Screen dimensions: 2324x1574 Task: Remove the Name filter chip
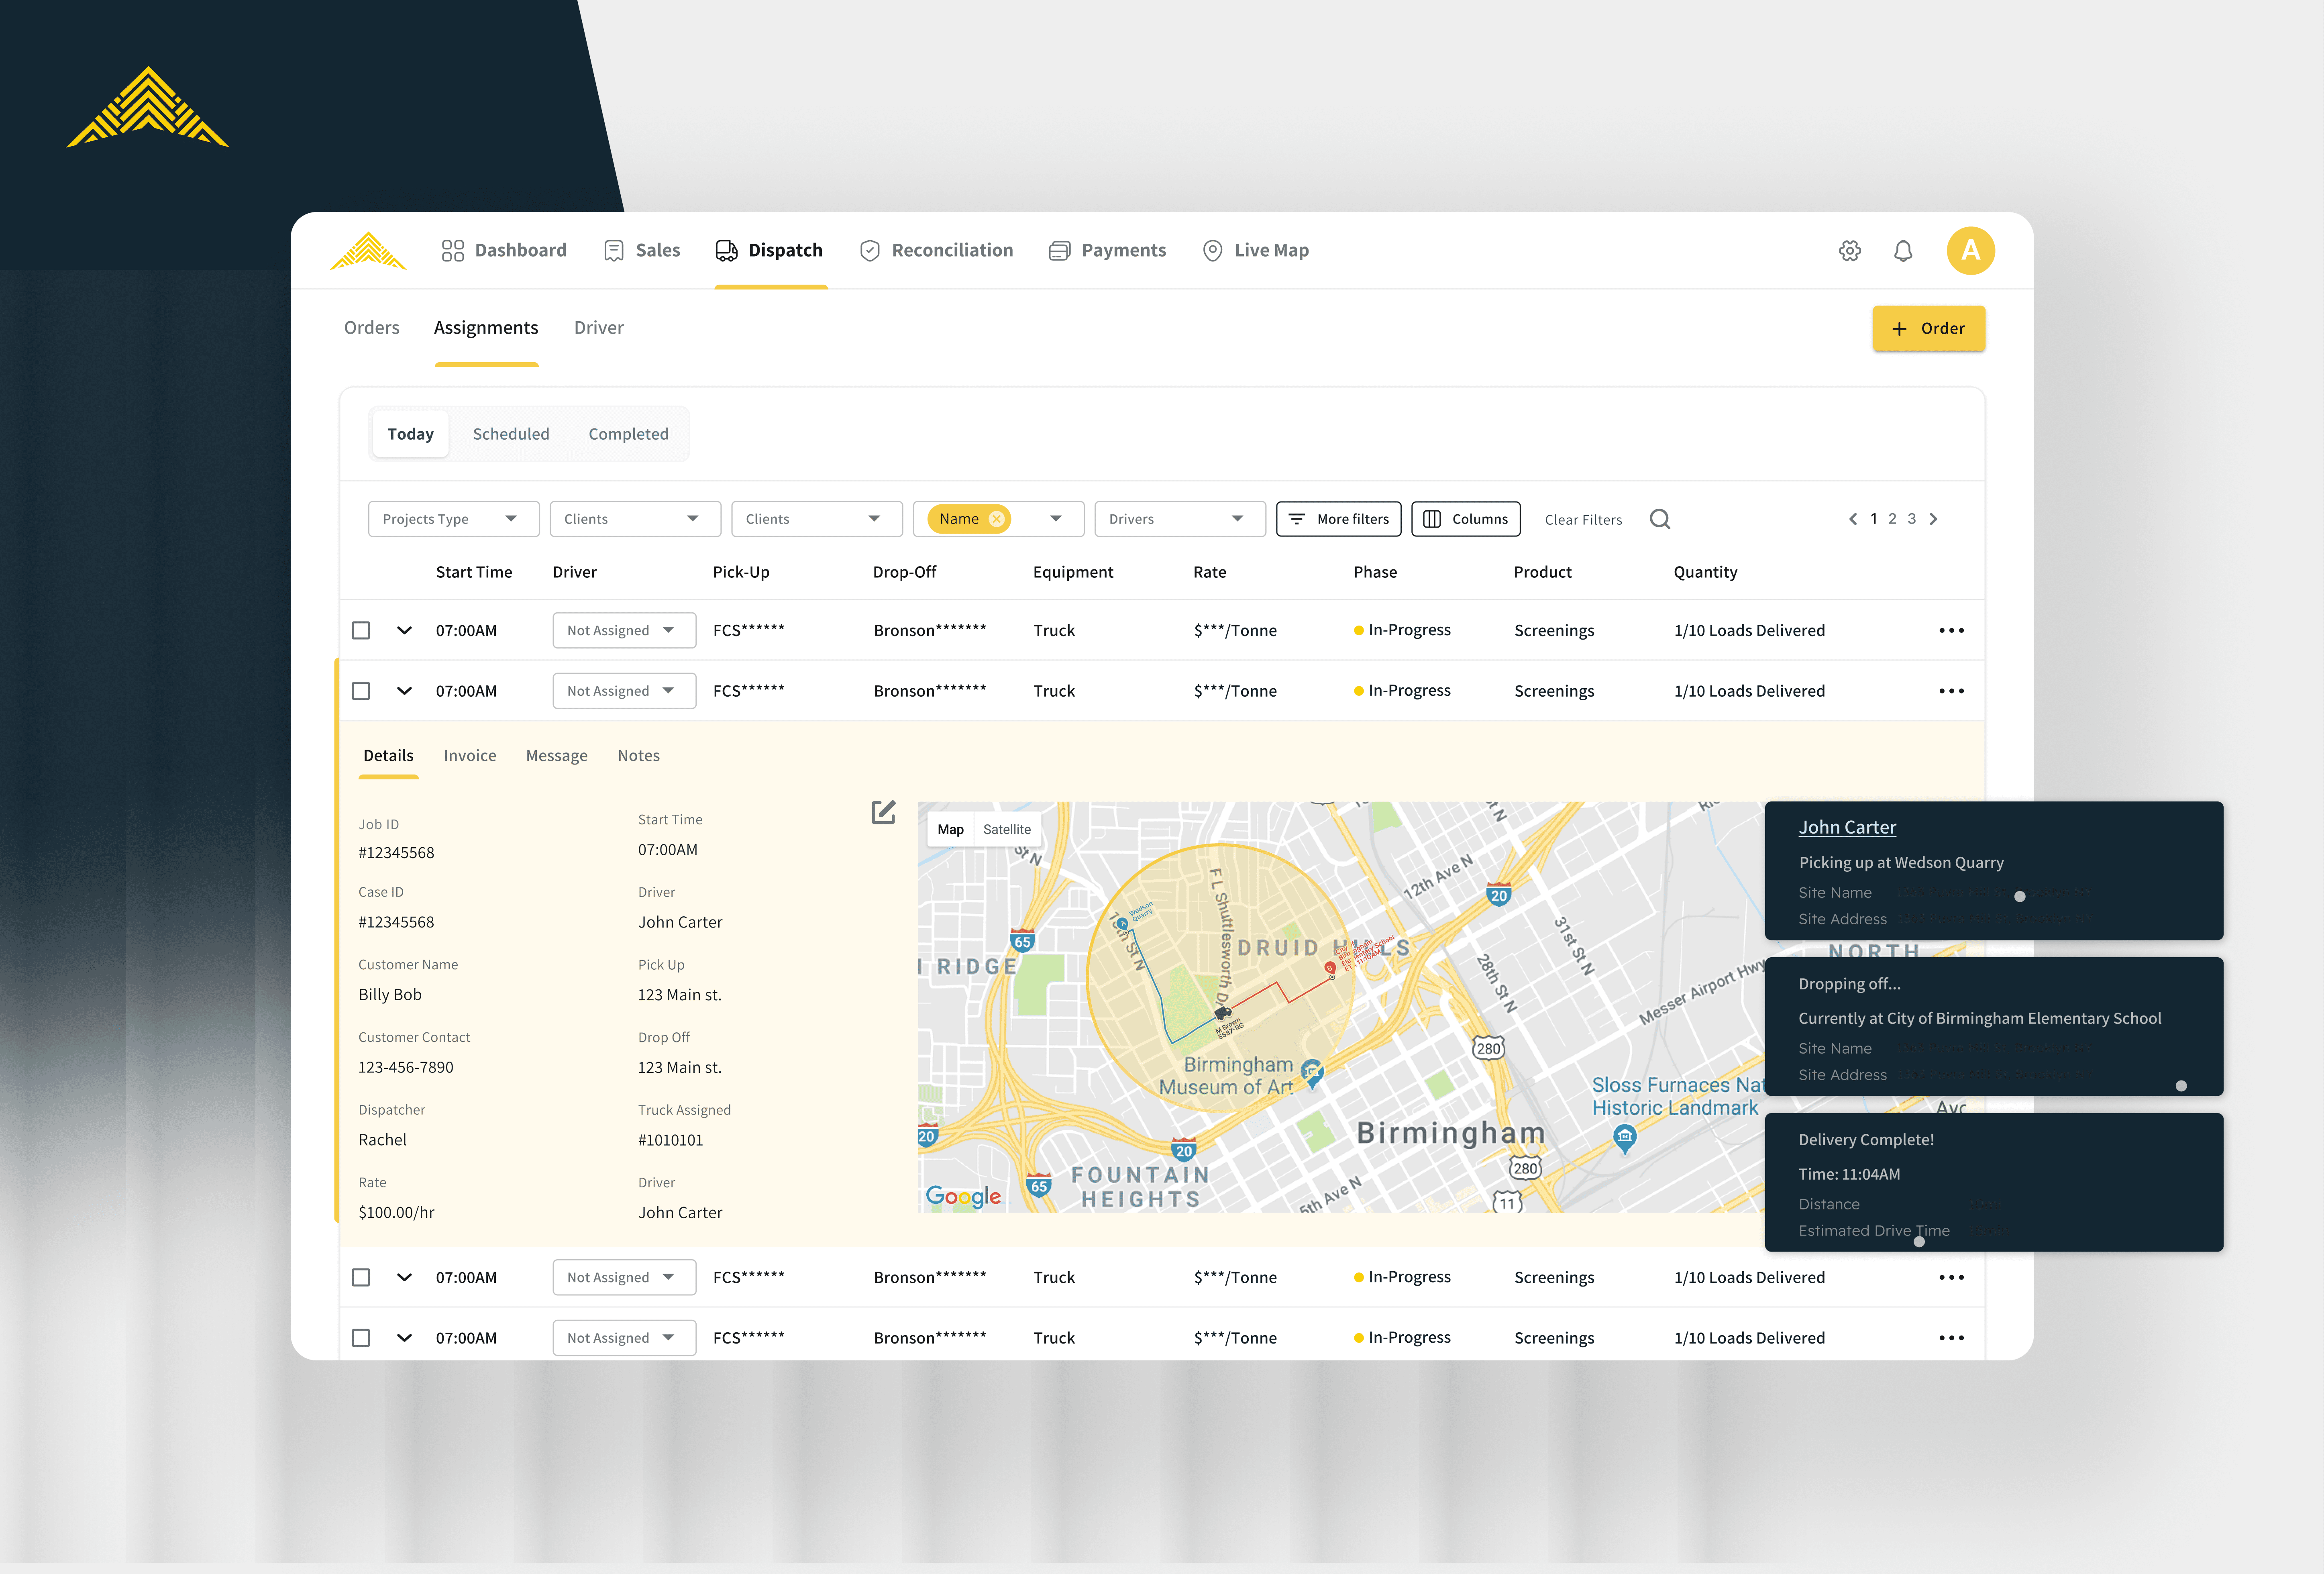coord(996,519)
